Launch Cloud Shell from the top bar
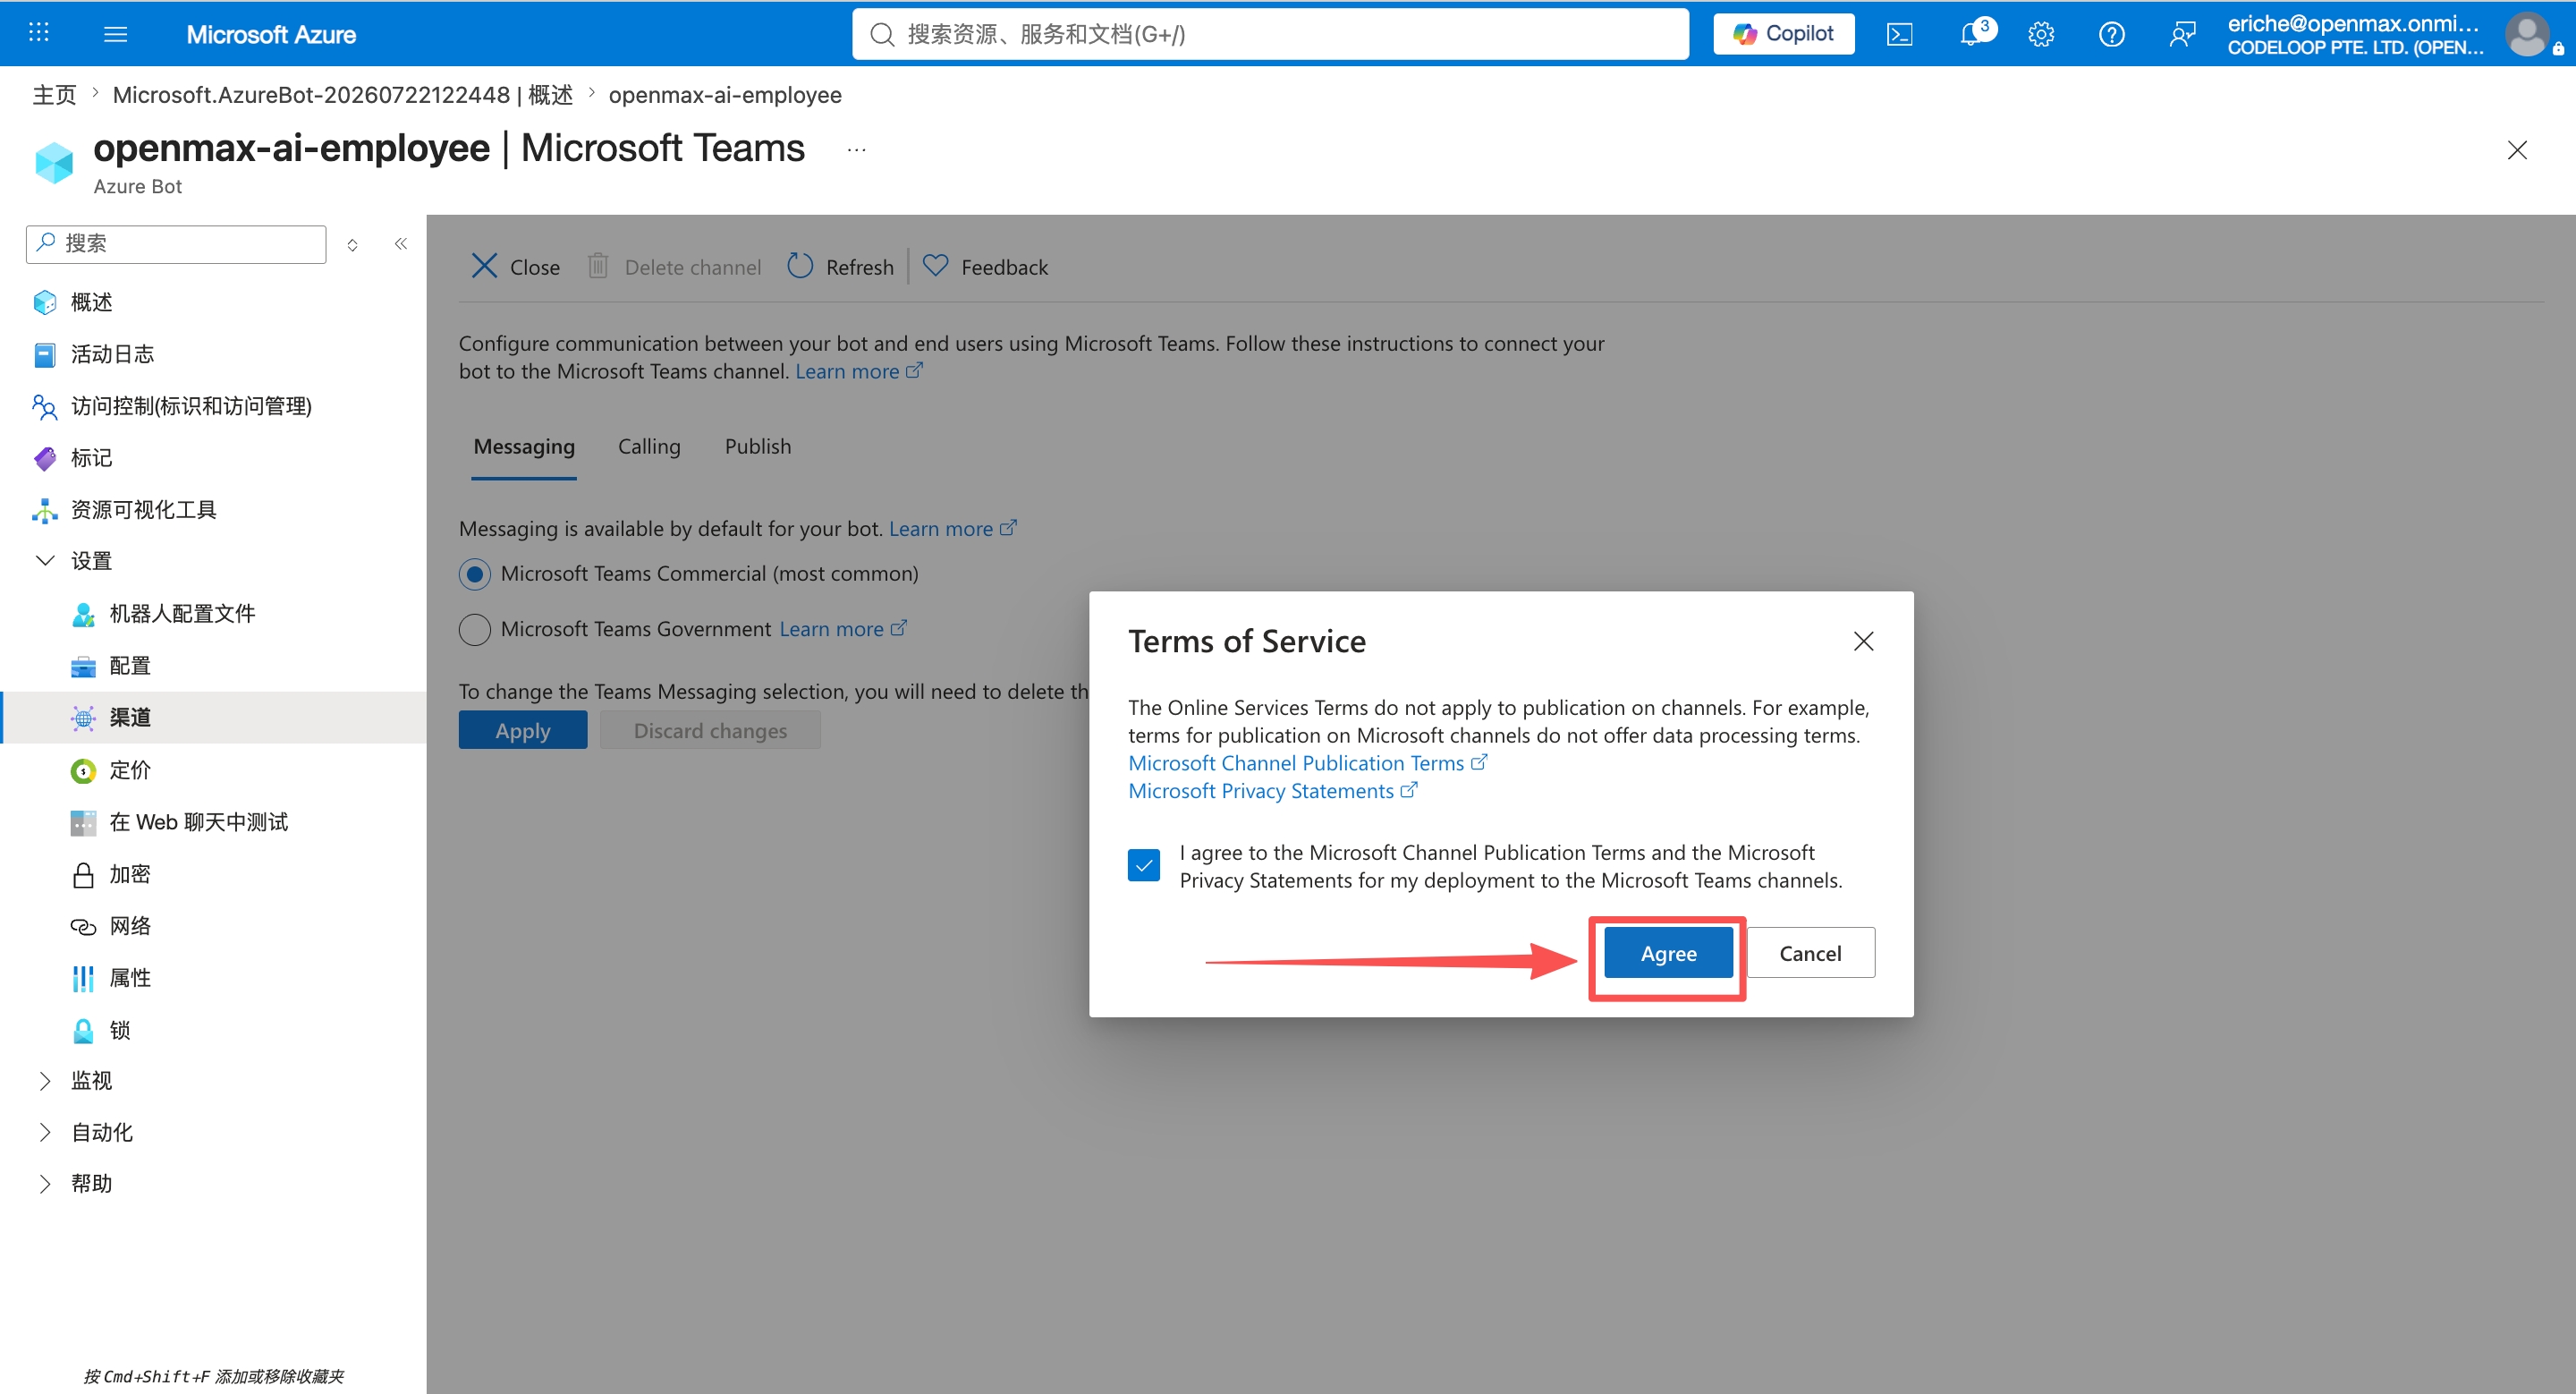This screenshot has width=2576, height=1394. point(1899,34)
